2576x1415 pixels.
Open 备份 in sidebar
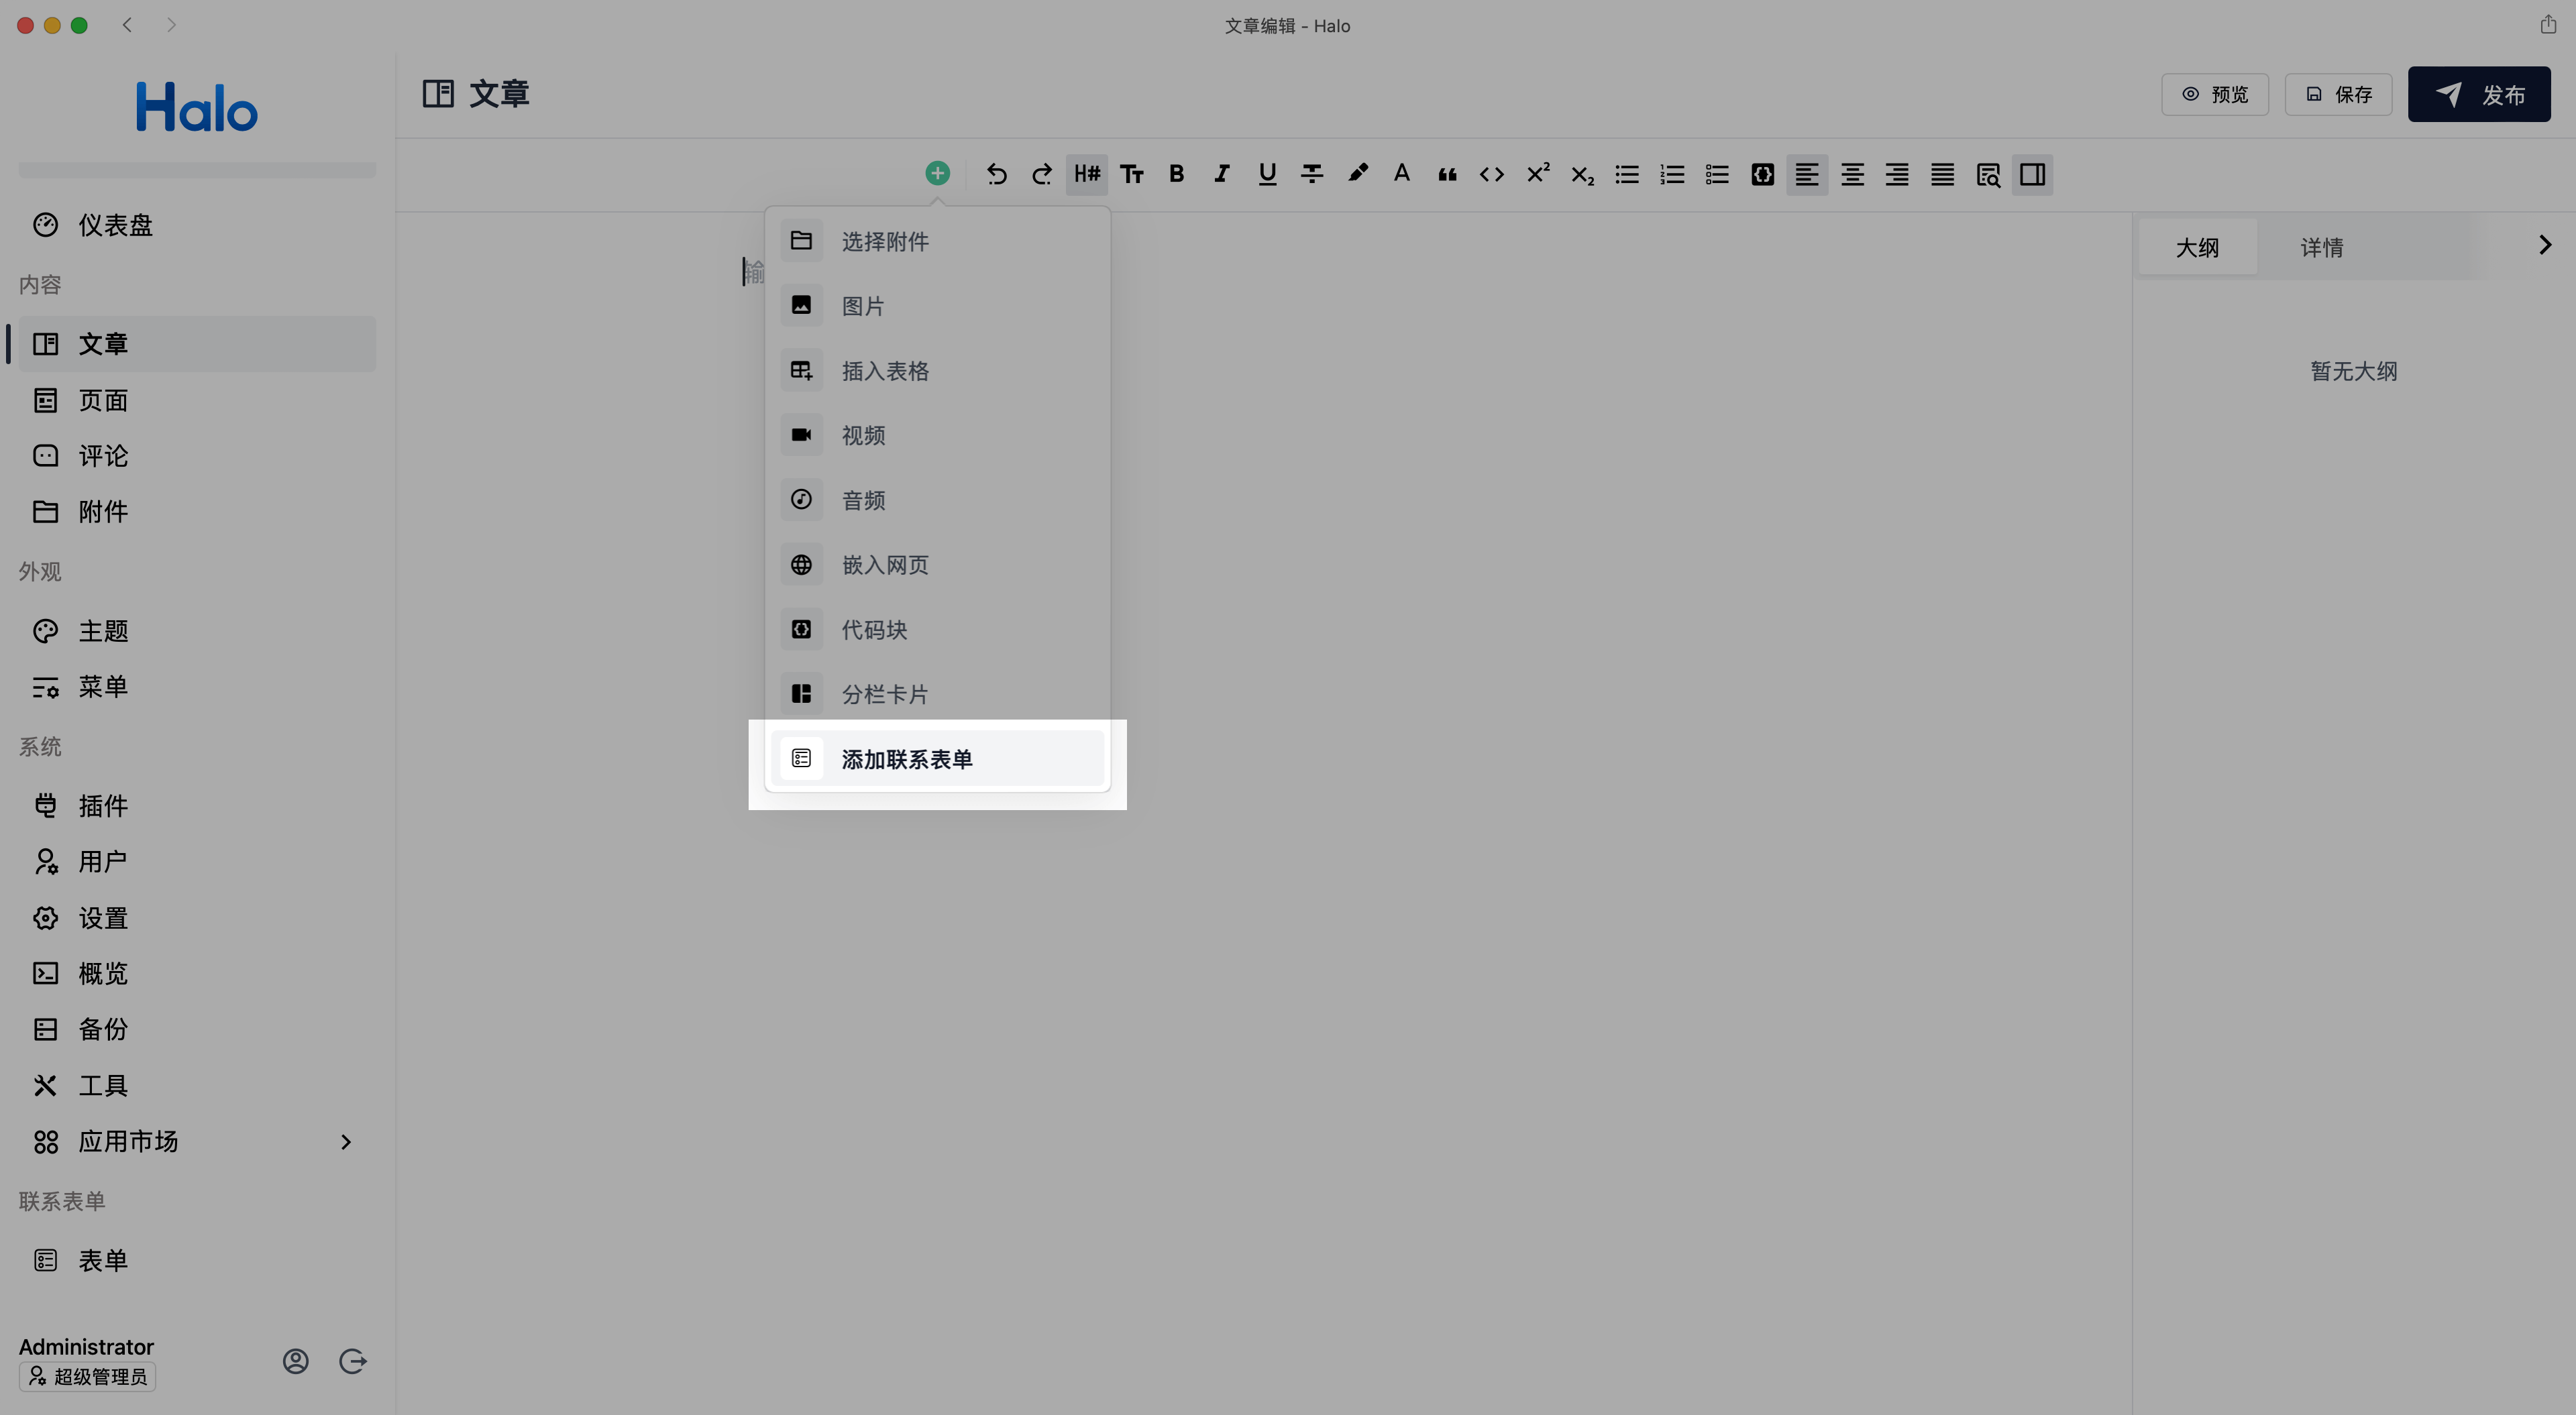tap(197, 1029)
